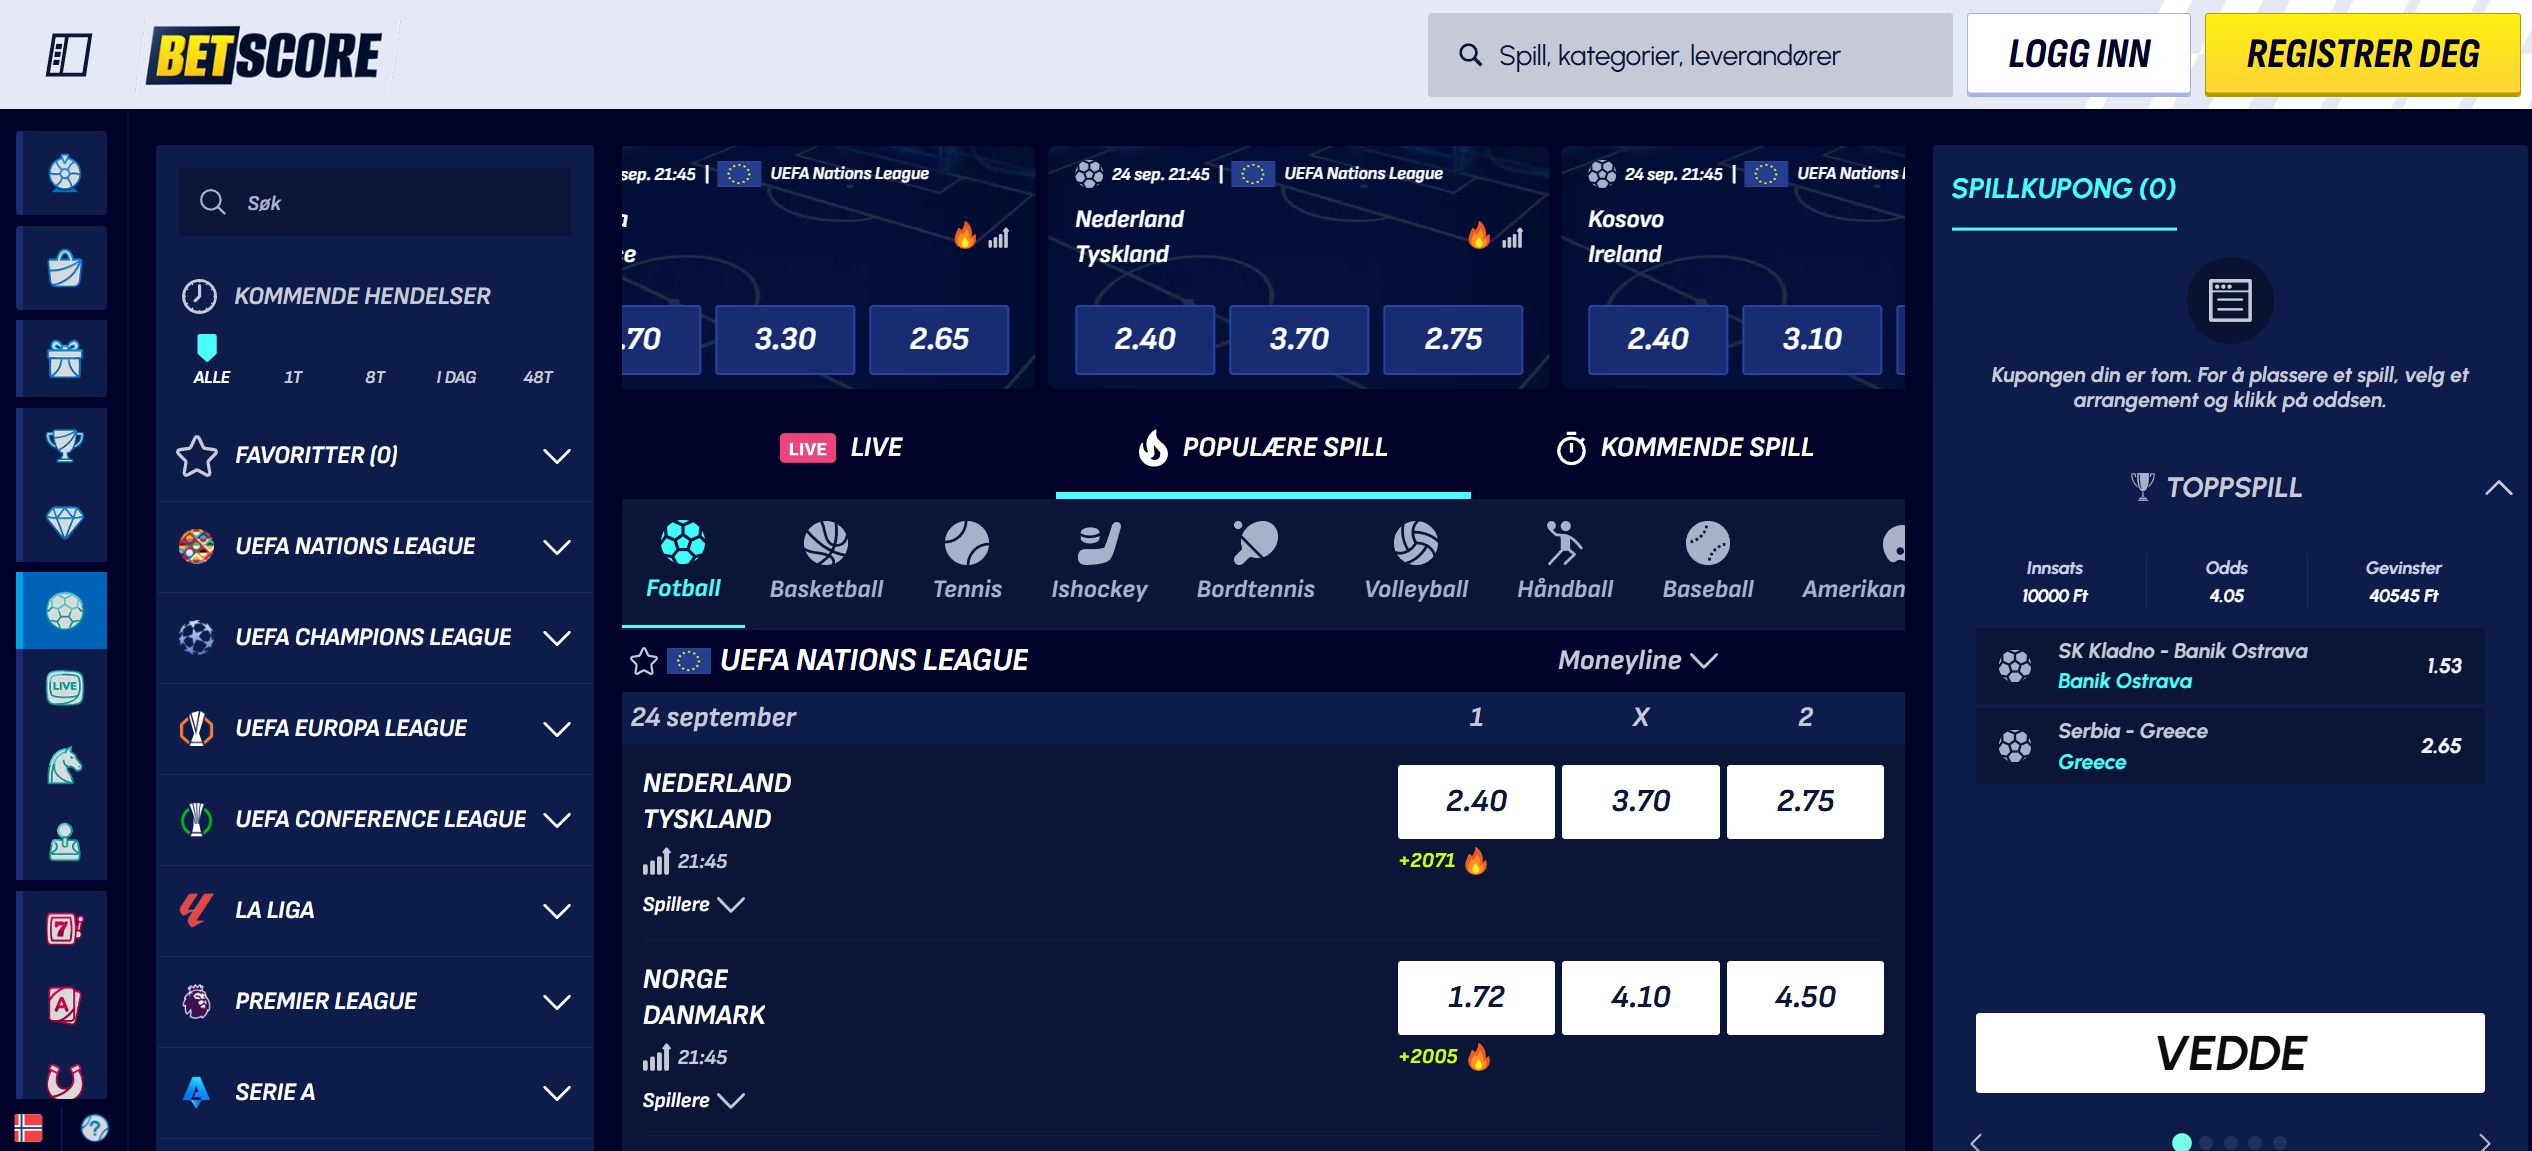Select draw odds 4.10 for Norge Danmark
2532x1151 pixels.
pos(1641,997)
